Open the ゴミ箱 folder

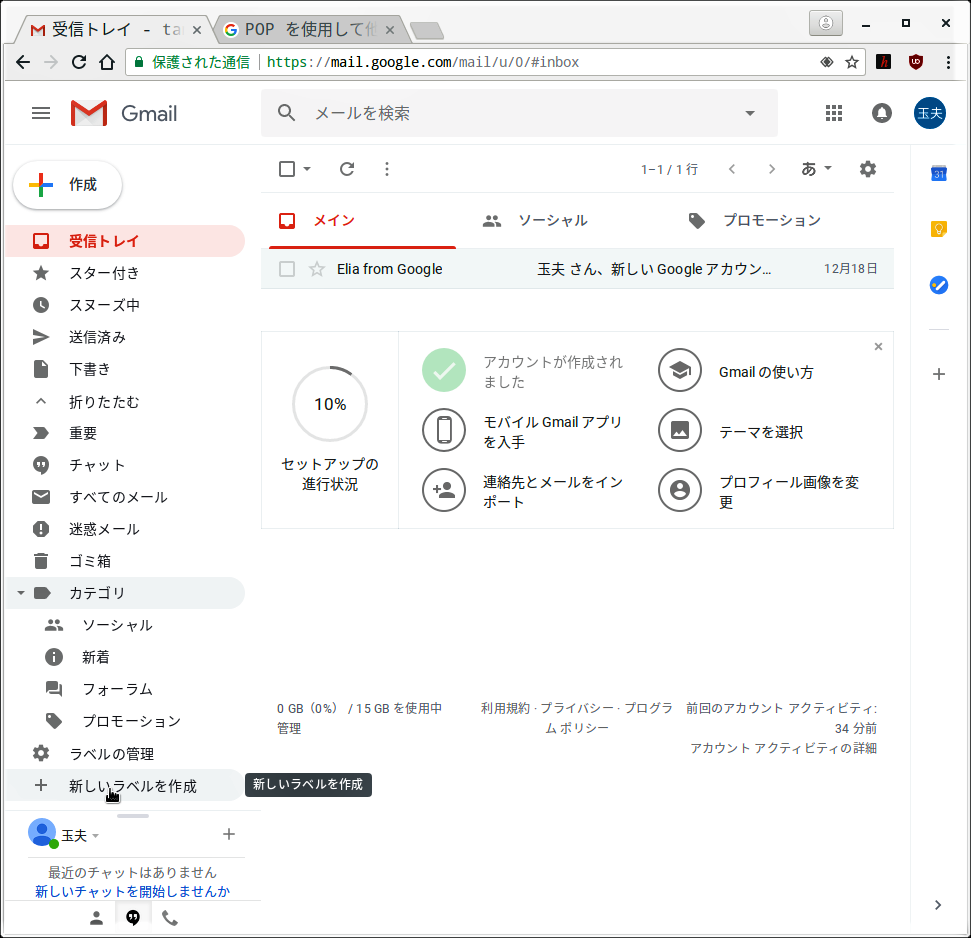tap(125, 562)
